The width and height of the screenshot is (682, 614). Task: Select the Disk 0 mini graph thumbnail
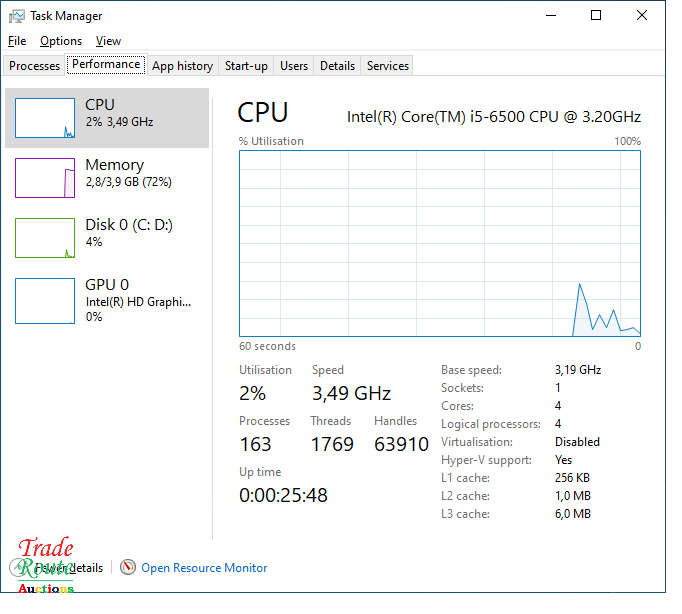point(45,238)
